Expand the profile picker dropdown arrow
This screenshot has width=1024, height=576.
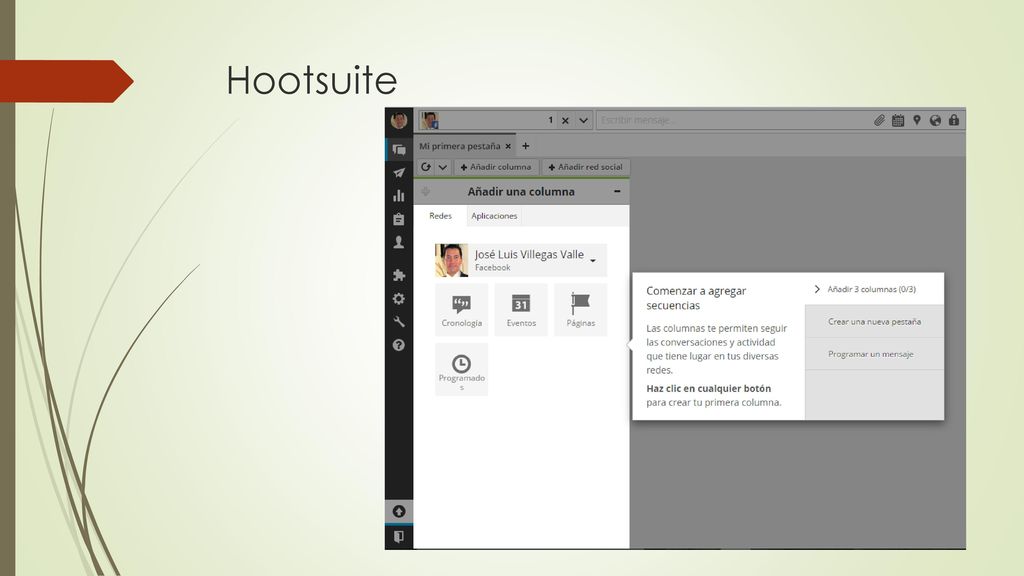pyautogui.click(x=583, y=120)
